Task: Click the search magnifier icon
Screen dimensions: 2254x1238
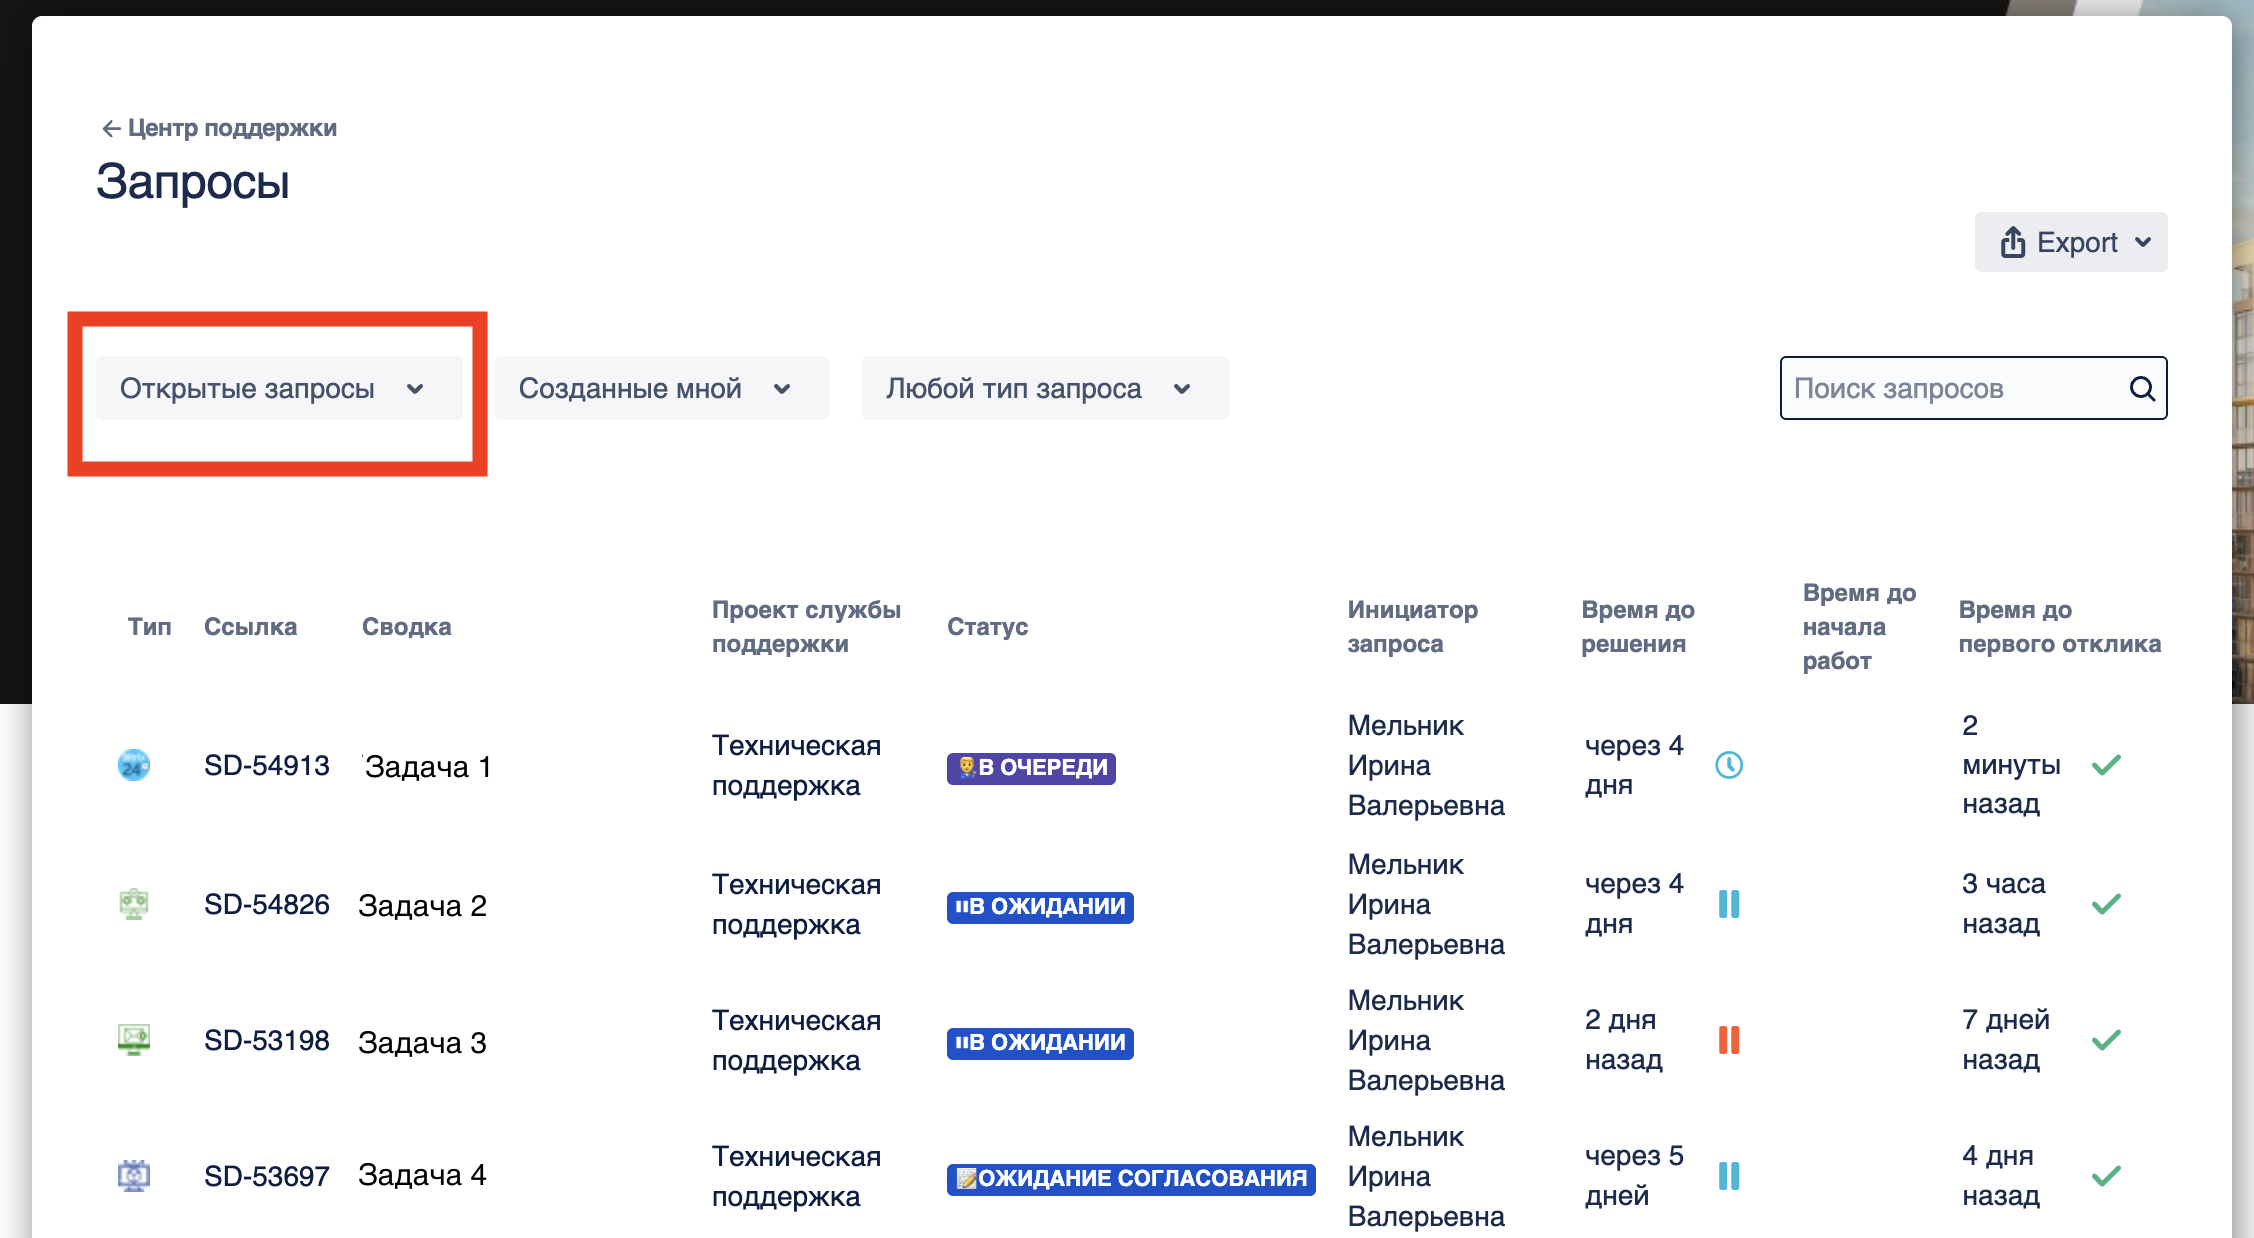Action: click(2141, 388)
